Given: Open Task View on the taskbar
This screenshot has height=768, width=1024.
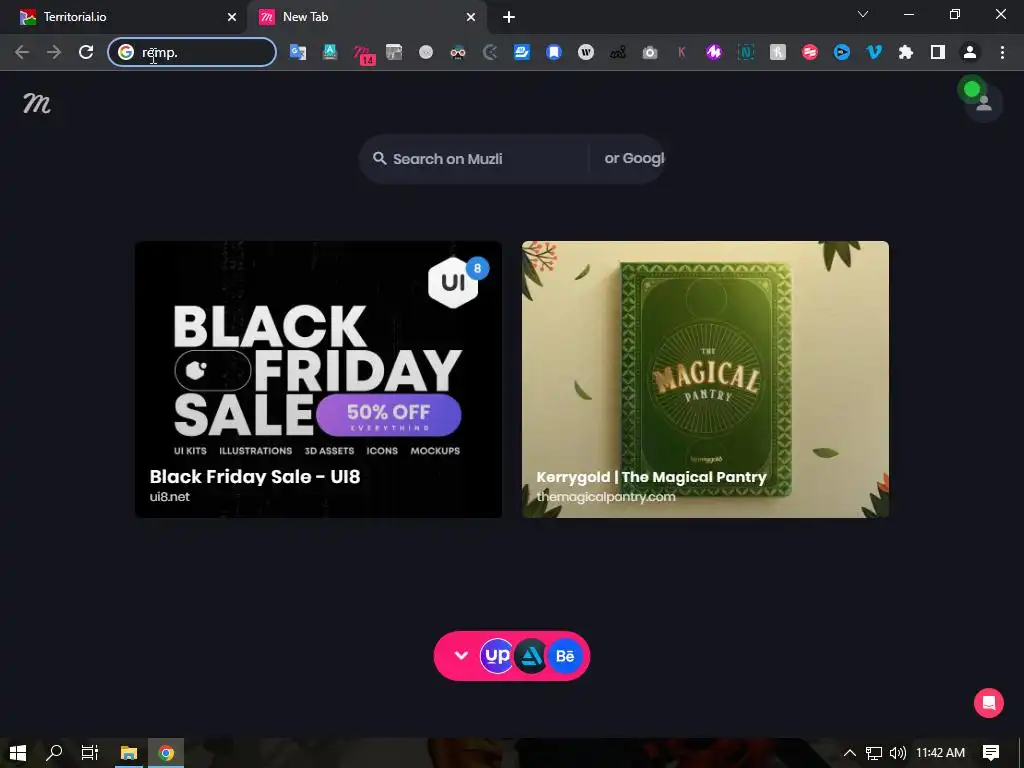Looking at the screenshot, I should point(90,753).
